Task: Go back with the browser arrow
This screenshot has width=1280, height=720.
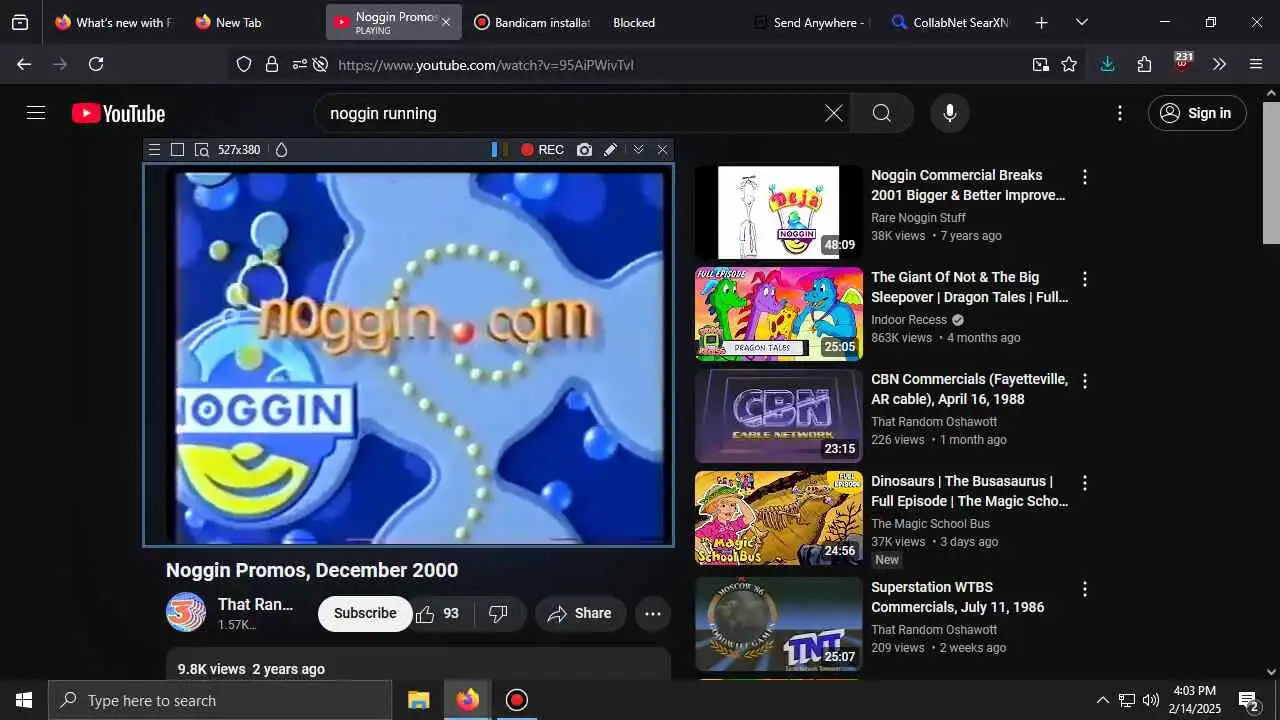Action: [x=24, y=64]
